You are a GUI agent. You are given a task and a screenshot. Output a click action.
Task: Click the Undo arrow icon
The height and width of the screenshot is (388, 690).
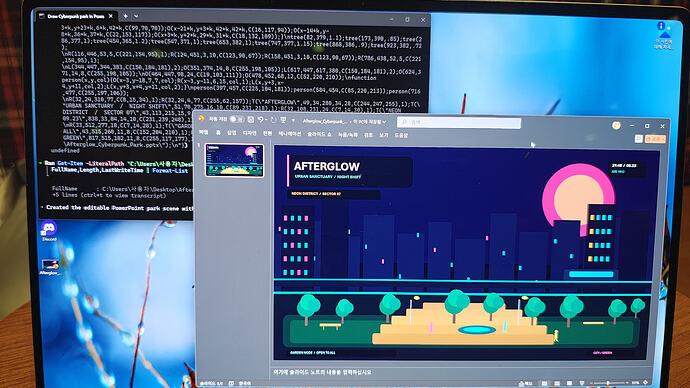click(261, 120)
